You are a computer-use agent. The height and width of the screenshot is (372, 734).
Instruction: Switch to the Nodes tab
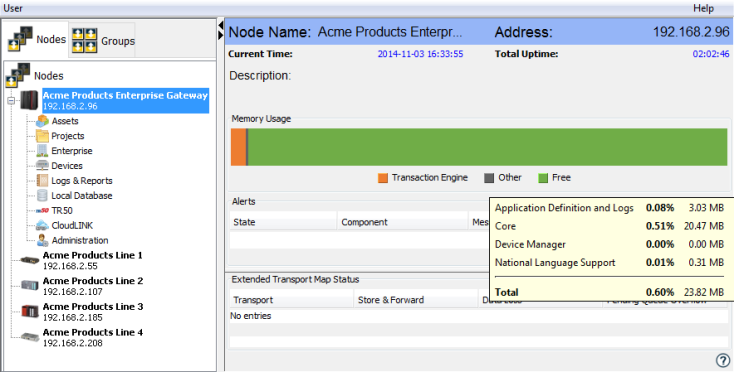36,40
